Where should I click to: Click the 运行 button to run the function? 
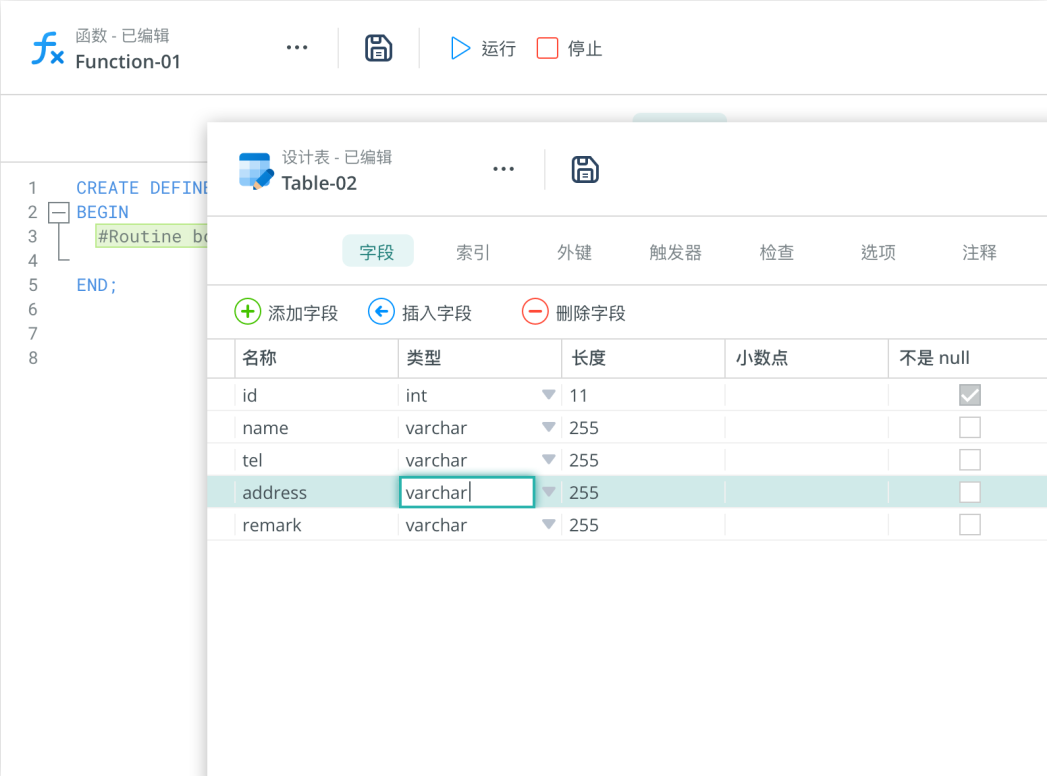(482, 47)
